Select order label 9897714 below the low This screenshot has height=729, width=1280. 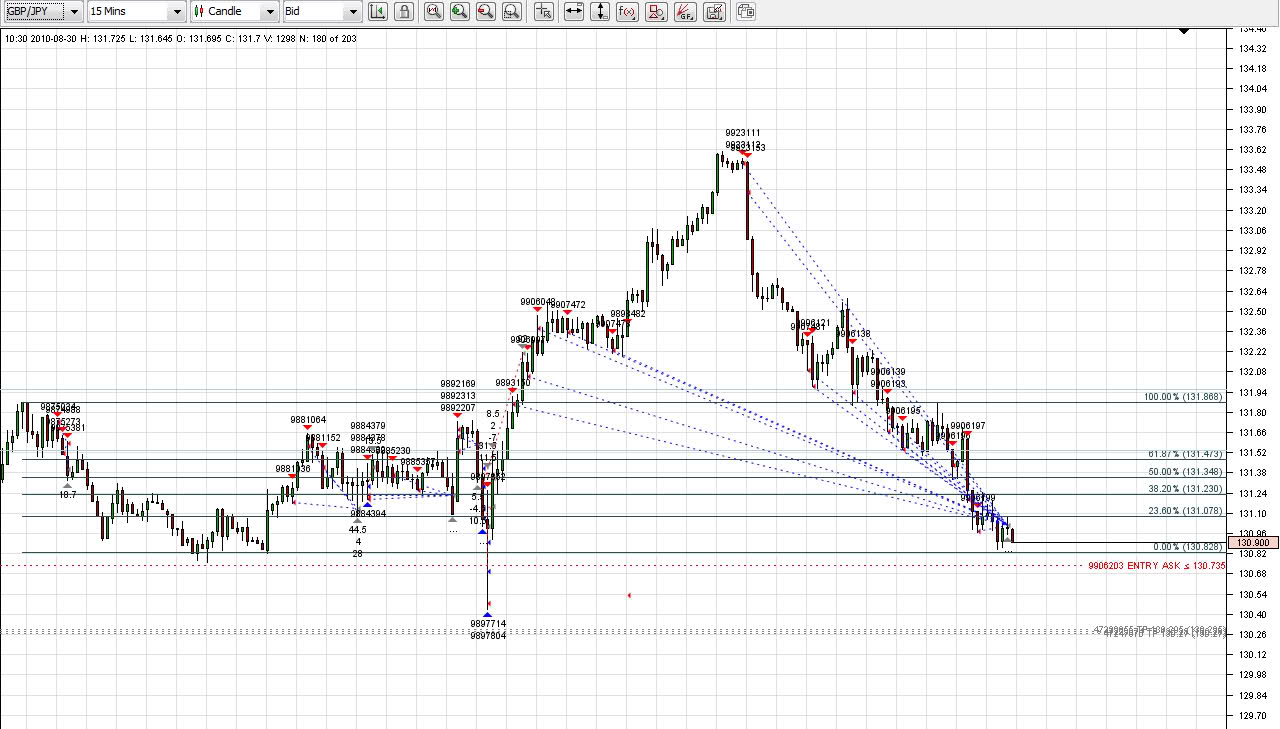click(x=488, y=624)
